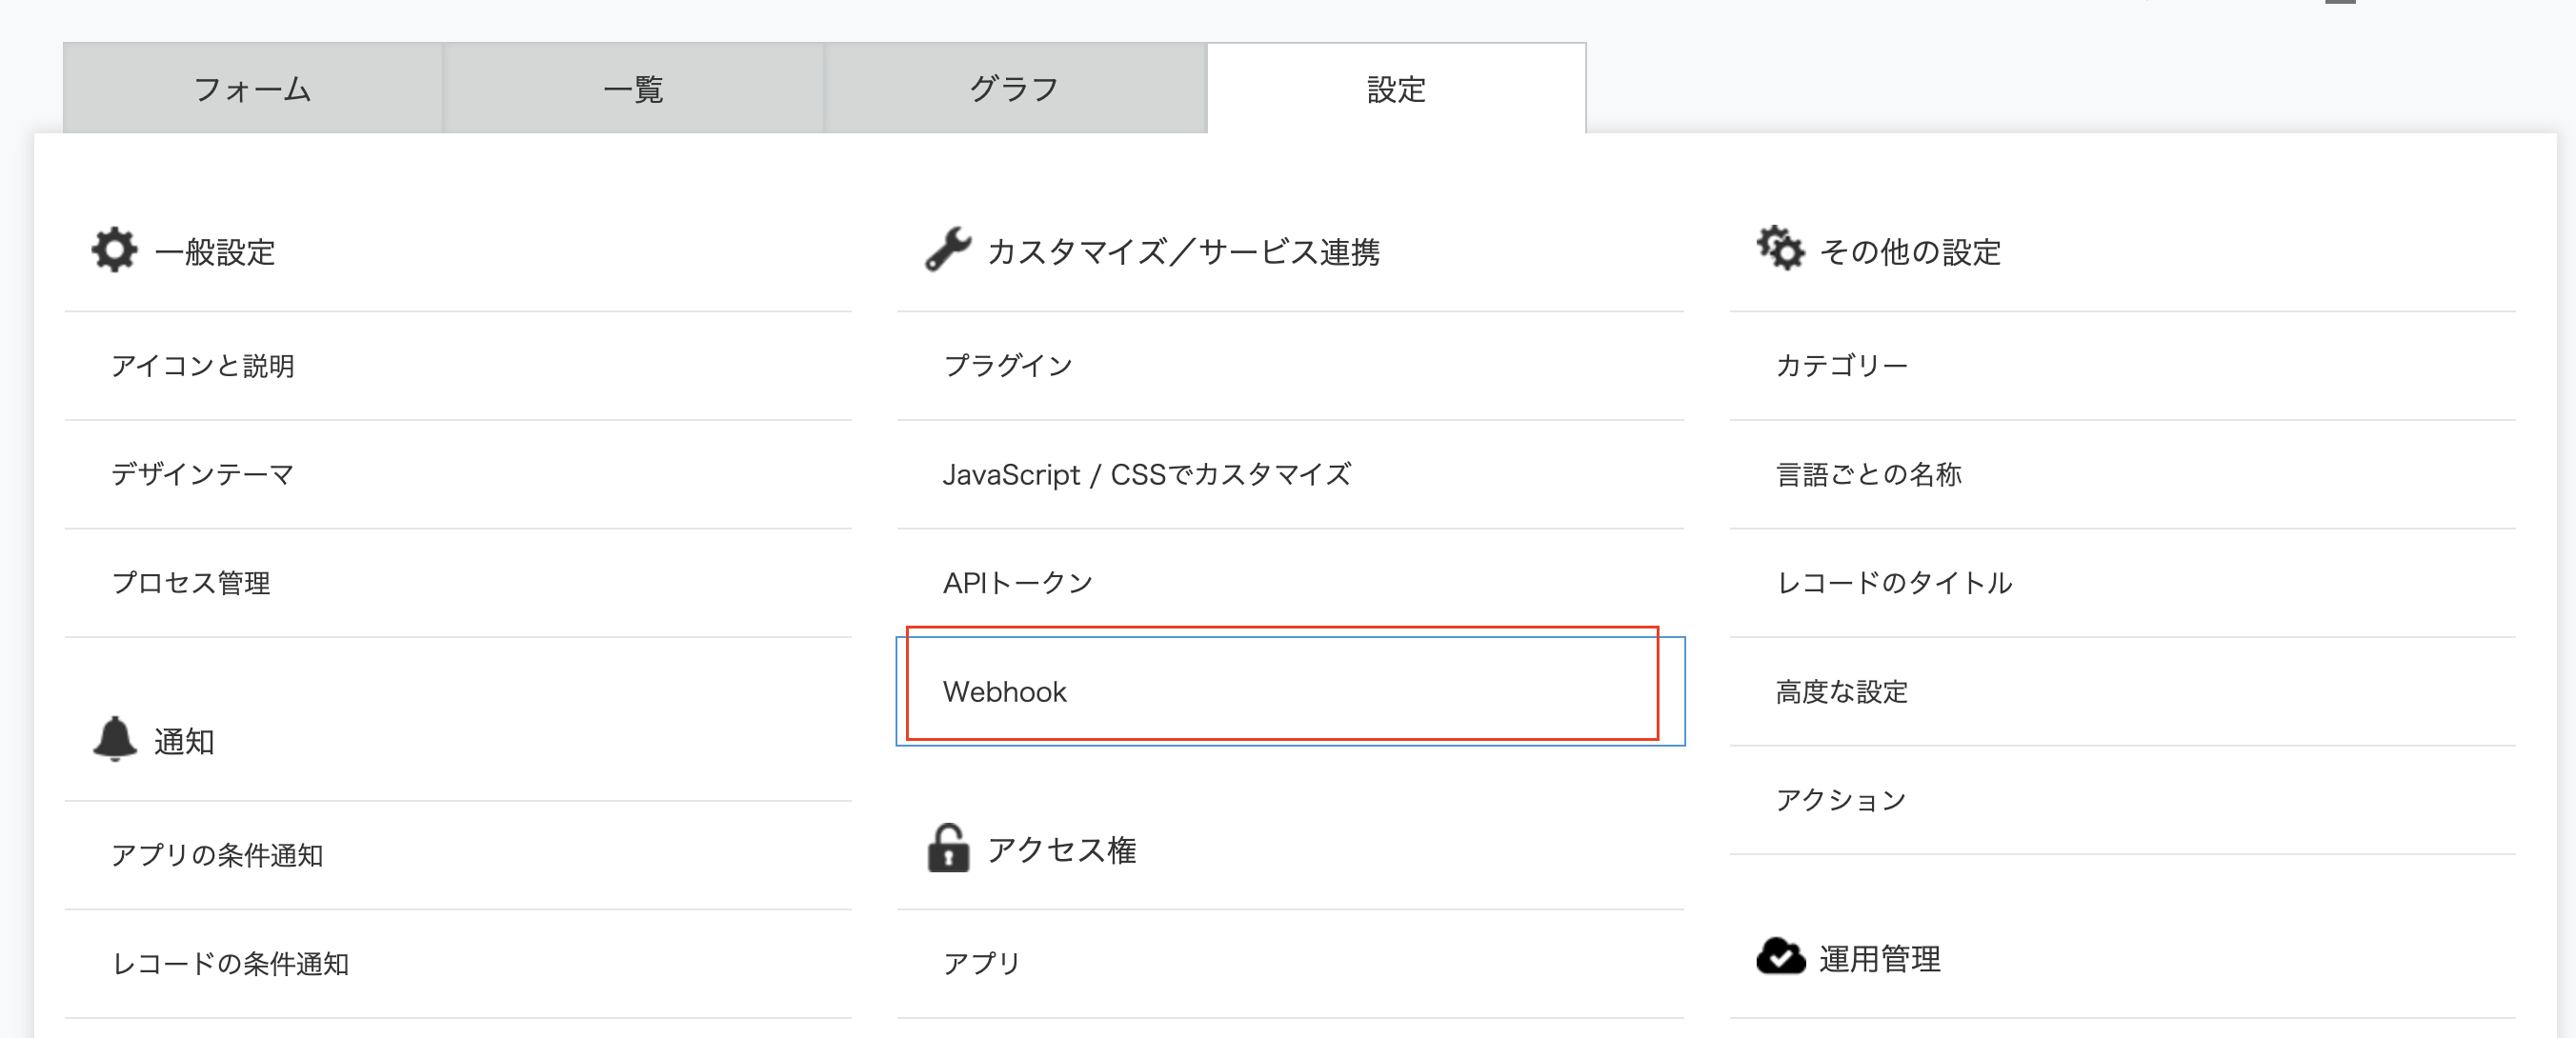The image size is (2576, 1038).
Task: Open the アイコンと説明 settings
Action: click(x=204, y=365)
